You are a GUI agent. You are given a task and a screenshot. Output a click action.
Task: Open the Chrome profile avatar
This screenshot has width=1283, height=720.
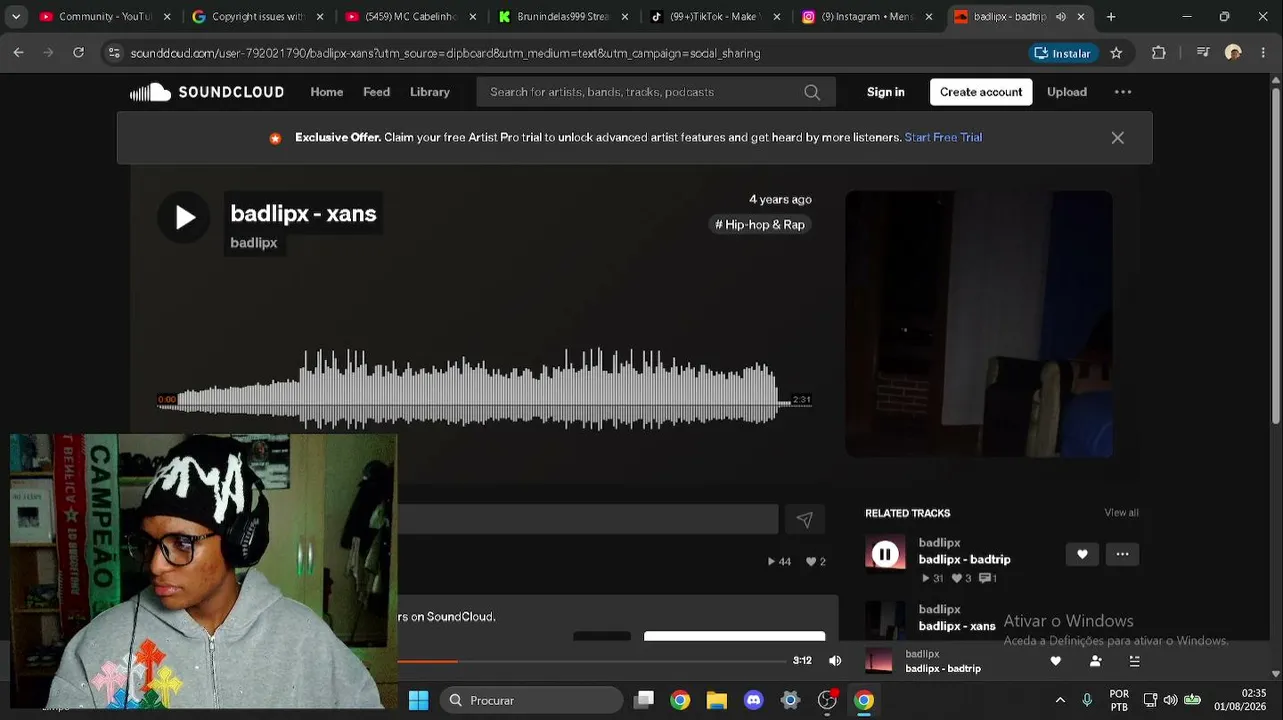(1233, 53)
